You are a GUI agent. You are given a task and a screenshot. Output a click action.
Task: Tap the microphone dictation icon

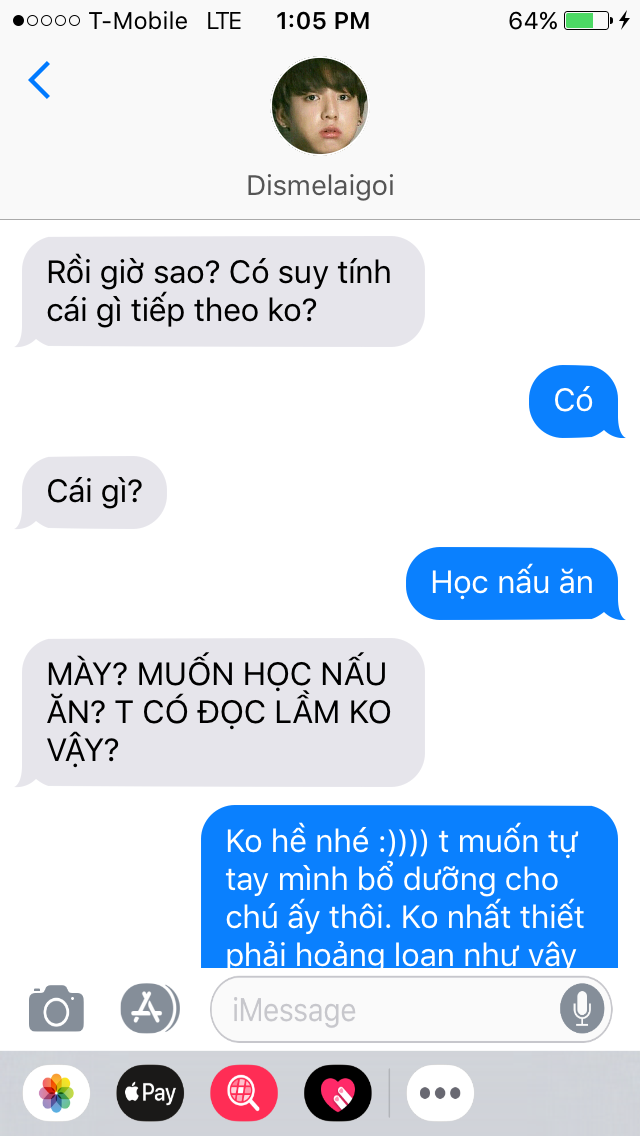tap(582, 1009)
